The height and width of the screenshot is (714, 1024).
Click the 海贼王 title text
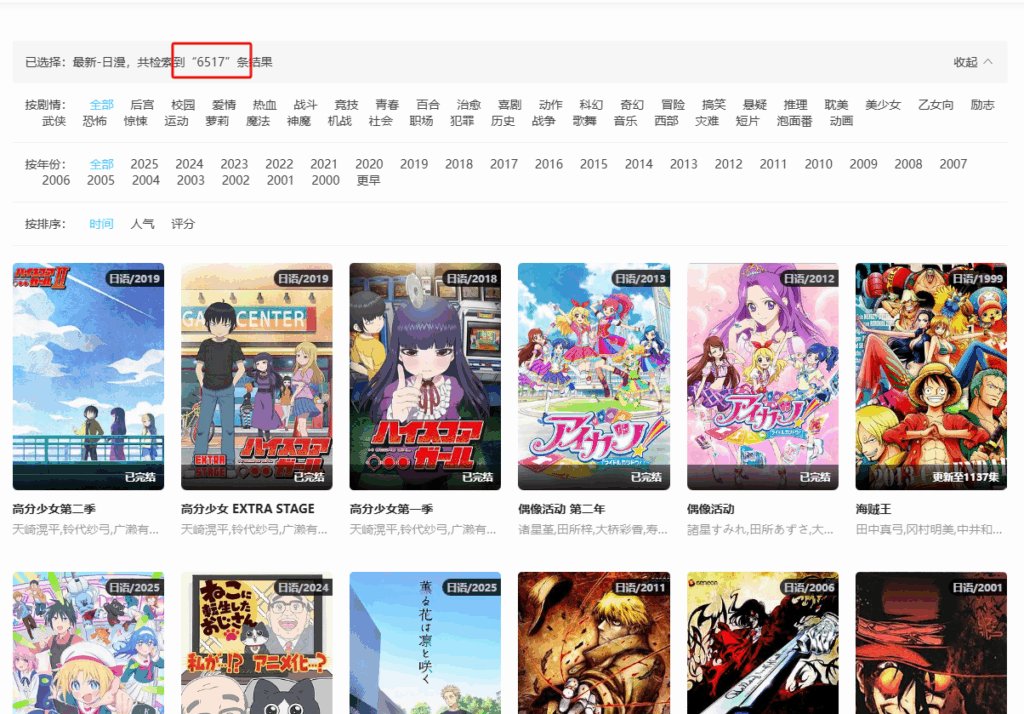coord(873,509)
